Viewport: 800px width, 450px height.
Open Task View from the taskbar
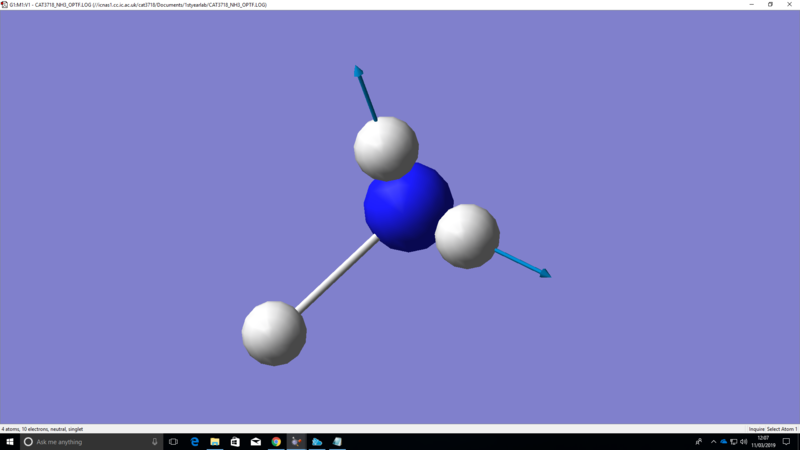tap(173, 442)
